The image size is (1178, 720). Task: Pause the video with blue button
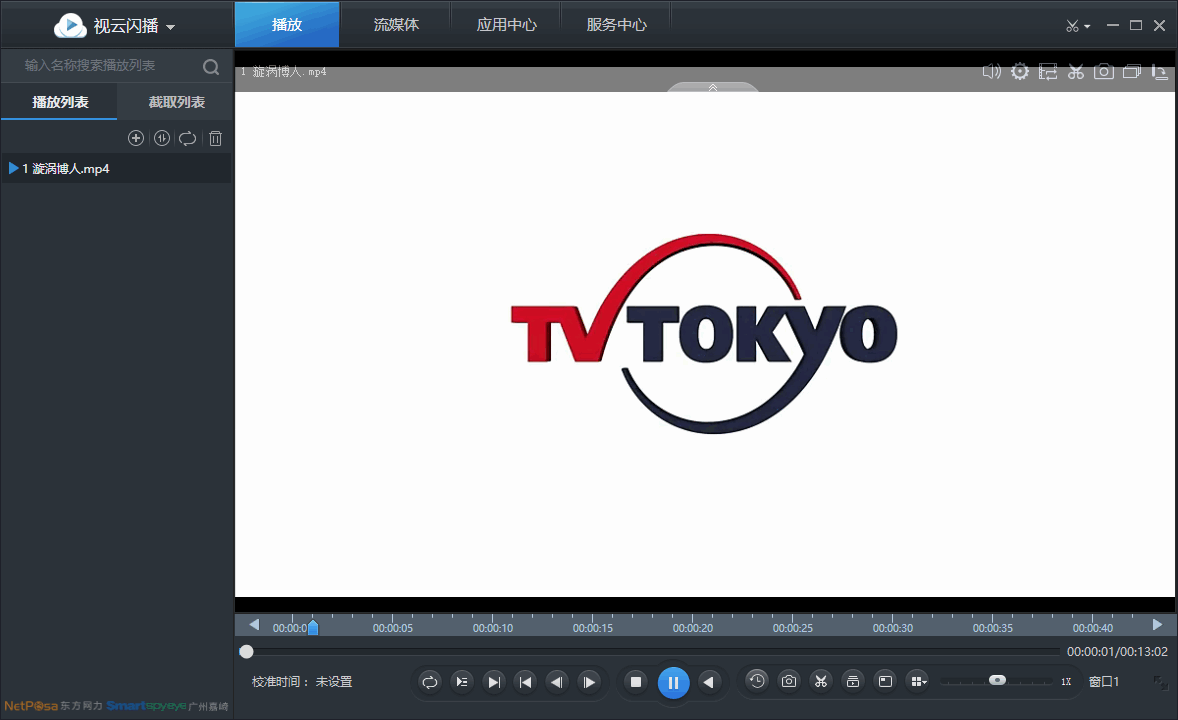[x=673, y=682]
